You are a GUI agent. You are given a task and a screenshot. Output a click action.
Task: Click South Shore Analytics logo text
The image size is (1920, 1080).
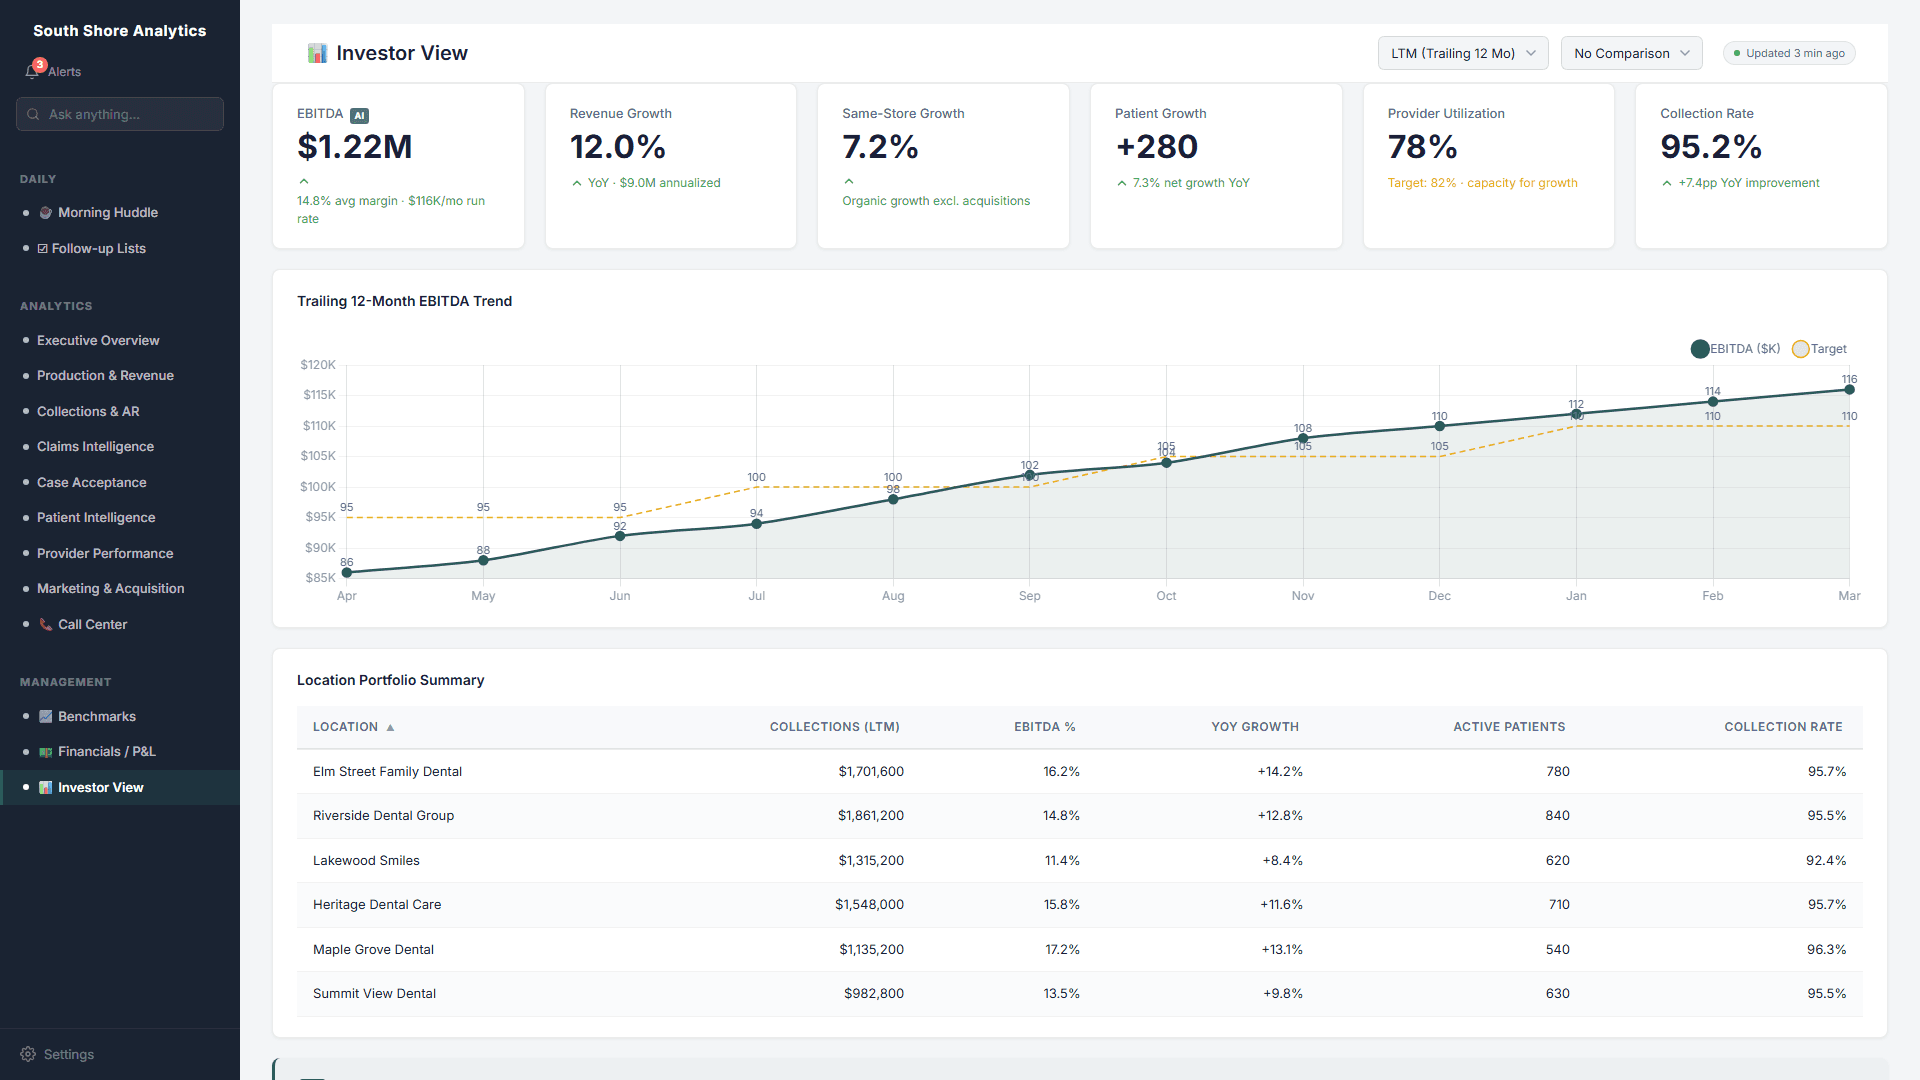pos(120,31)
